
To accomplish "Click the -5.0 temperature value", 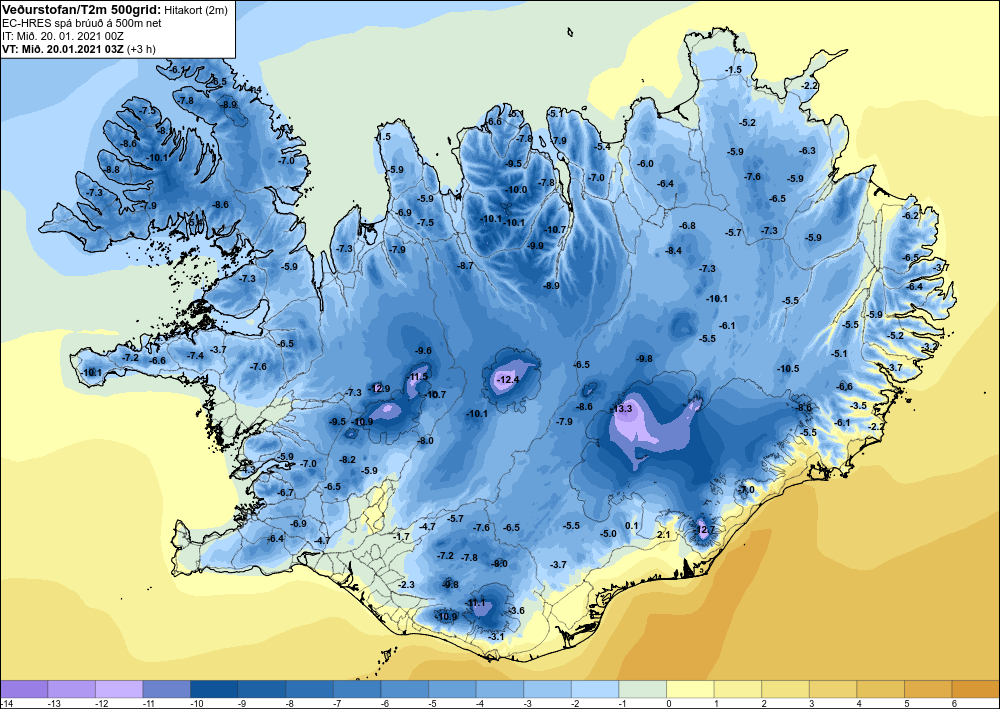I will 608,534.
